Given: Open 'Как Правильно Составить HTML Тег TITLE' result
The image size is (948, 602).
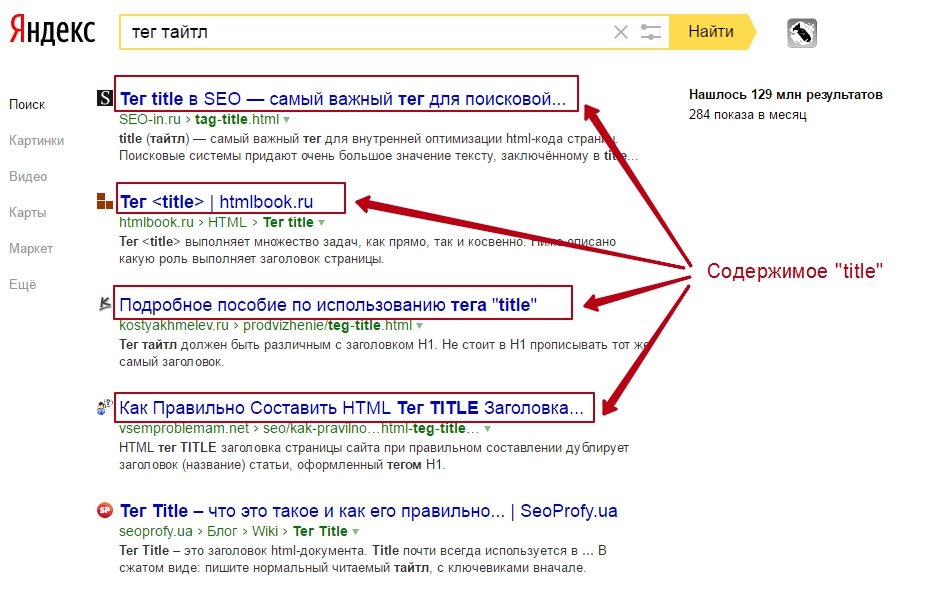Looking at the screenshot, I should pyautogui.click(x=351, y=407).
